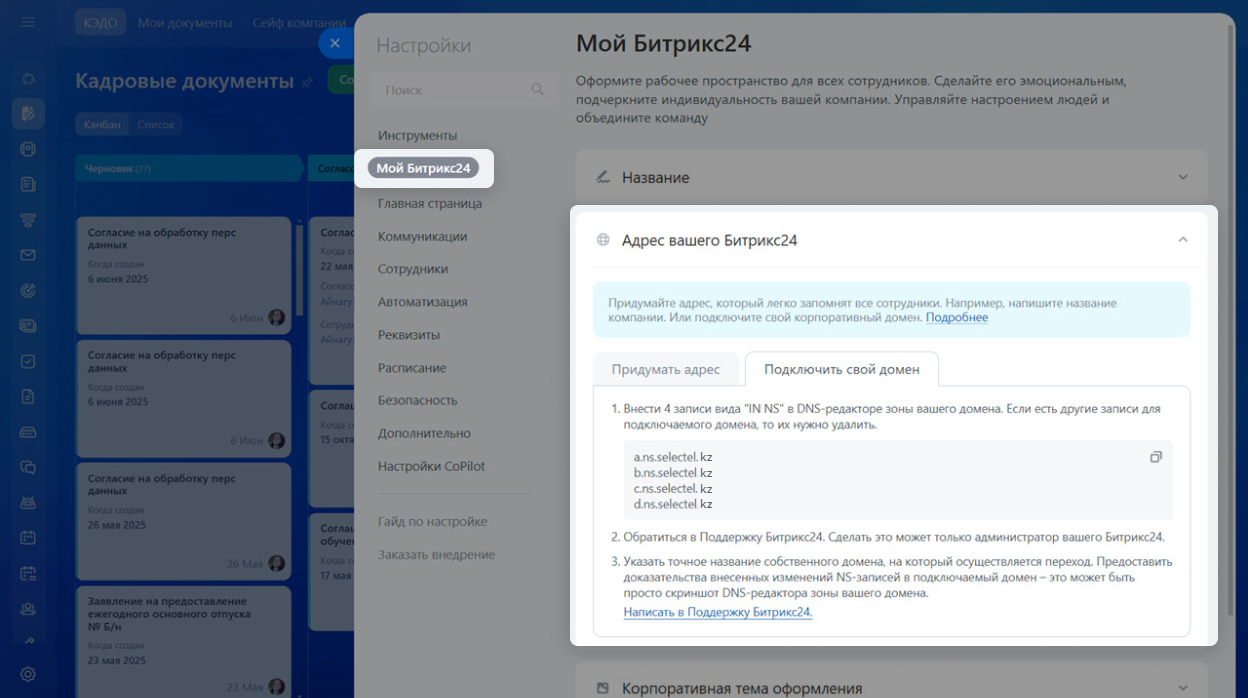Open Реквизиты settings

tap(409, 335)
